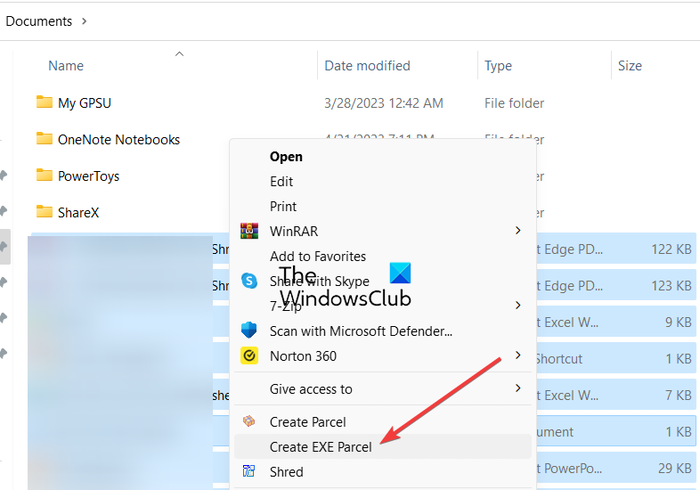The width and height of the screenshot is (700, 490).
Task: Click the 3/28/2023 12:42 AM date cell
Action: pos(383,103)
